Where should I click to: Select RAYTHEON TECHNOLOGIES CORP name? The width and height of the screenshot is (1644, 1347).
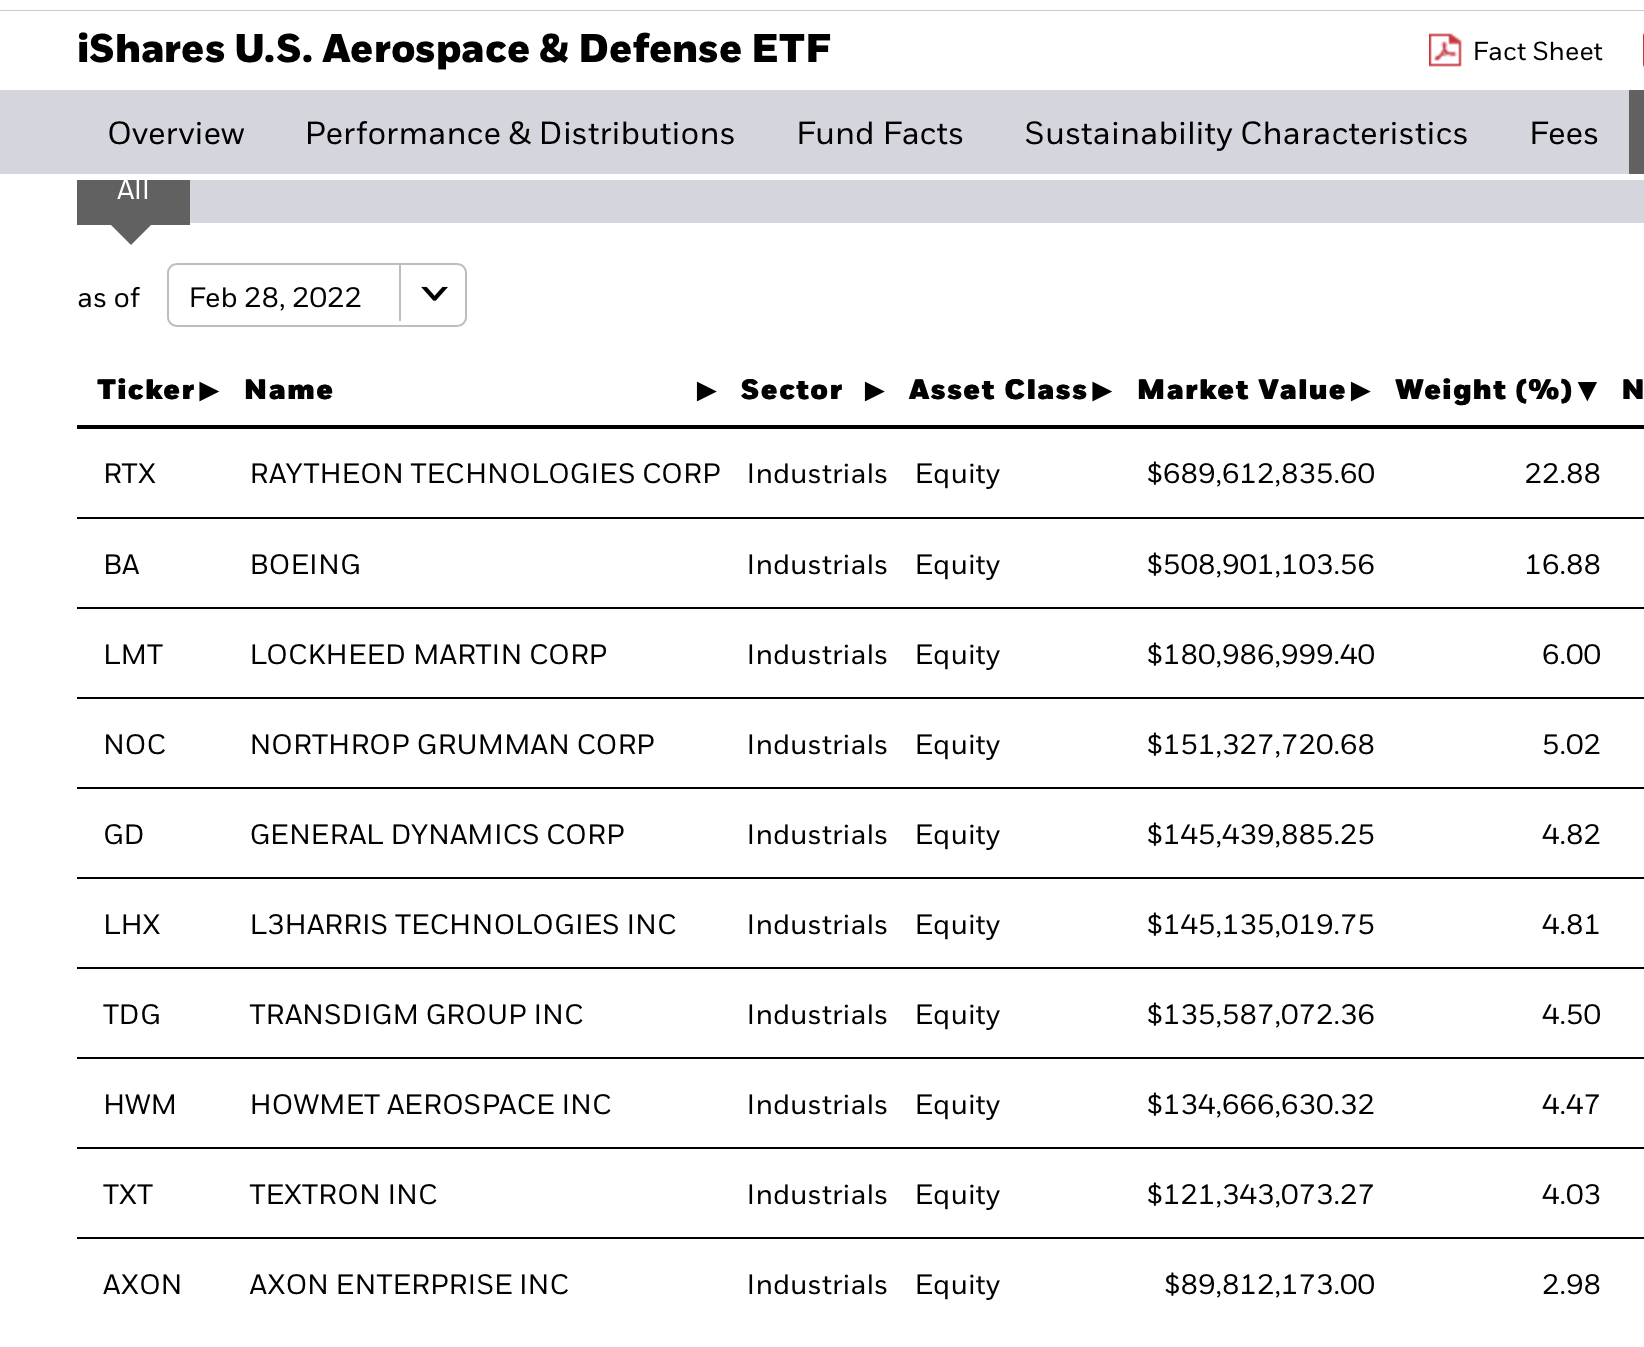(x=485, y=473)
